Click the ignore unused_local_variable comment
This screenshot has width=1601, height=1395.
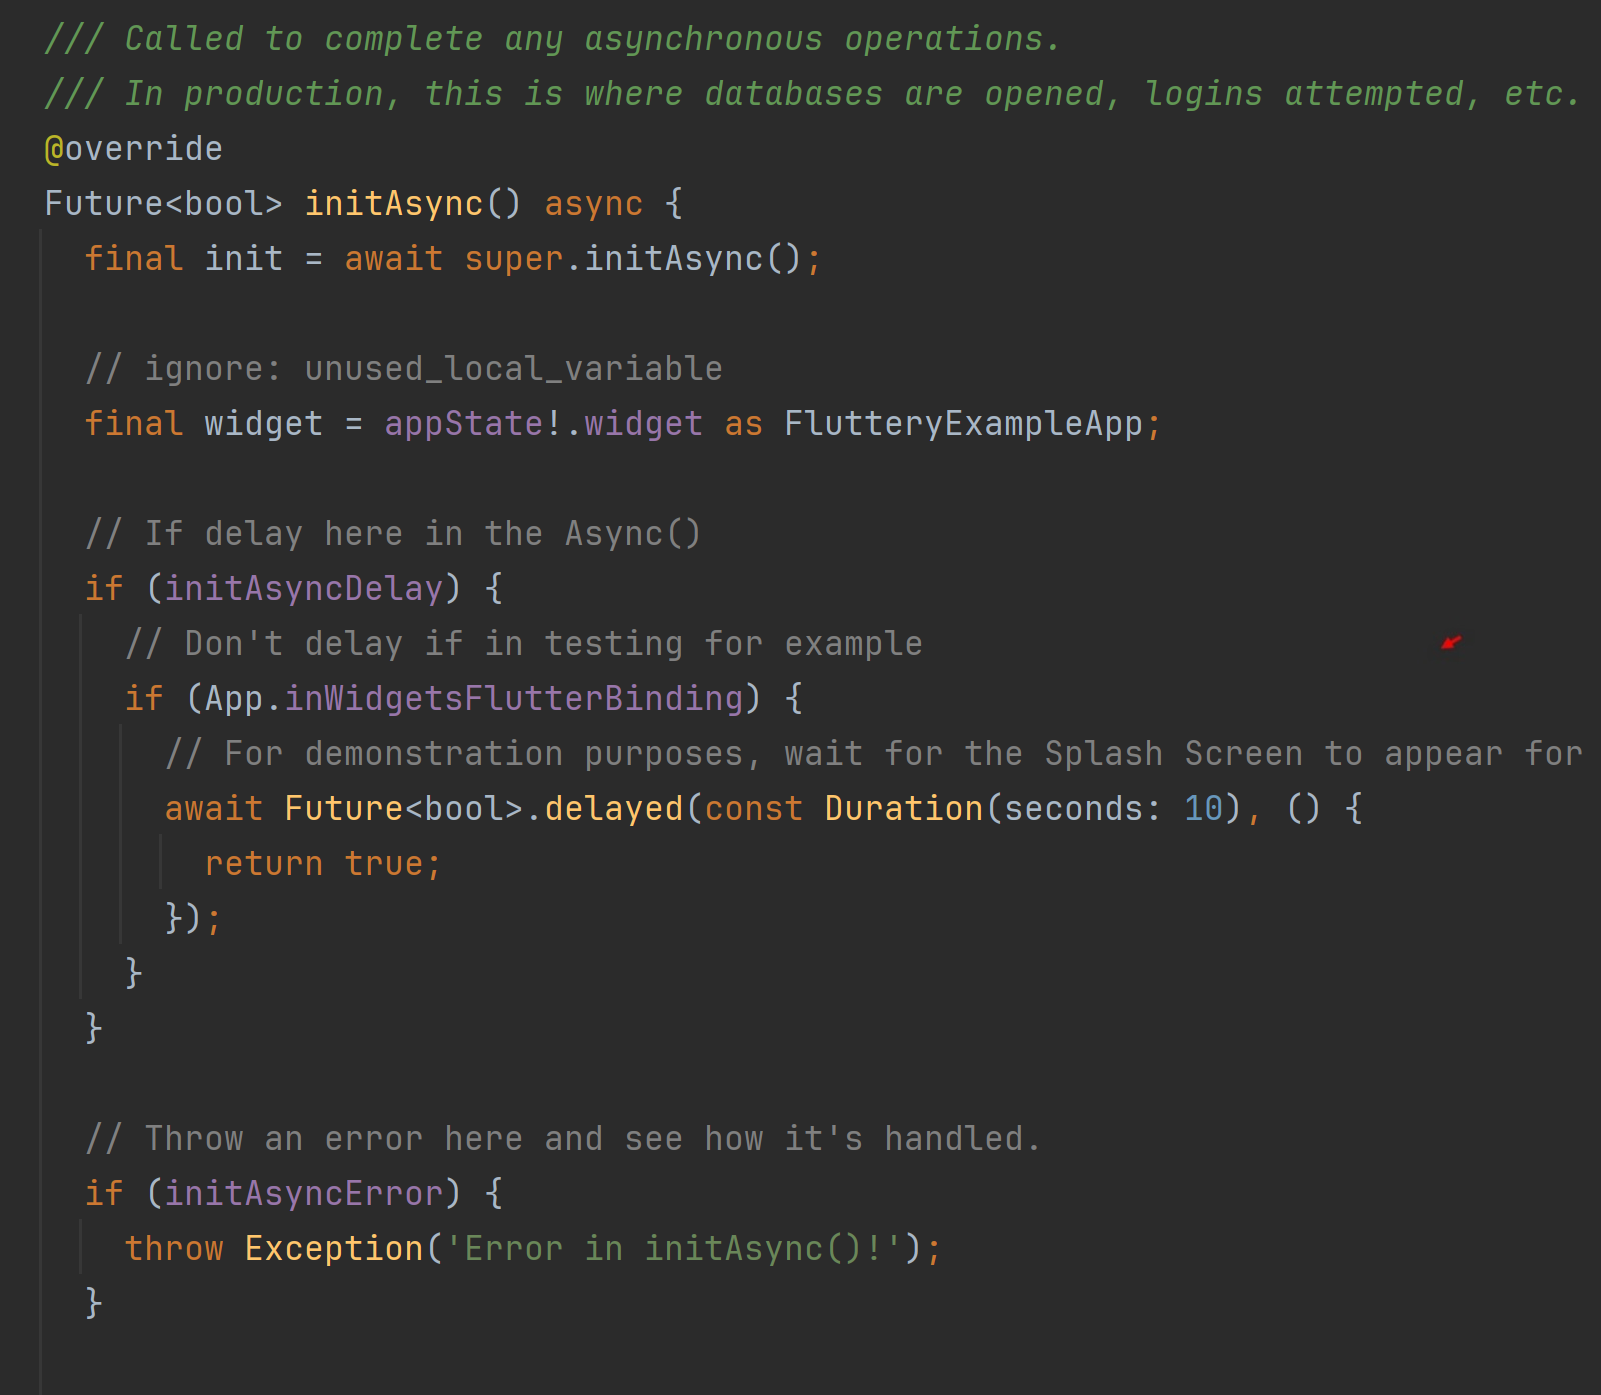(x=403, y=369)
